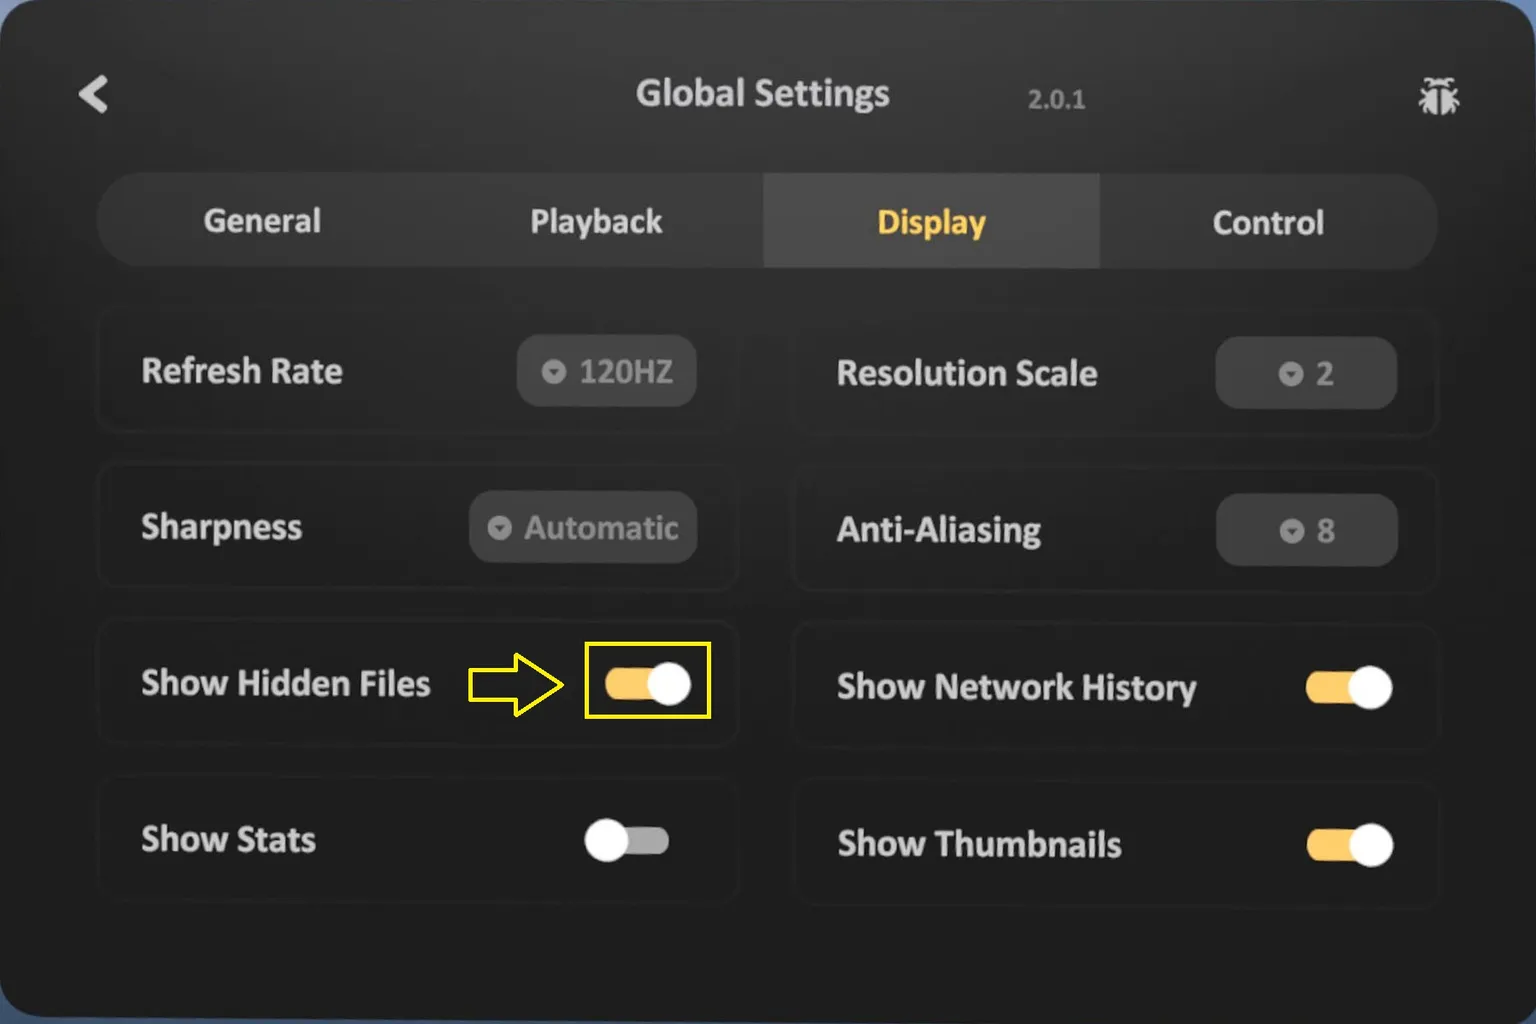1536x1024 pixels.
Task: Click the Show Network History label
Action: [1017, 688]
